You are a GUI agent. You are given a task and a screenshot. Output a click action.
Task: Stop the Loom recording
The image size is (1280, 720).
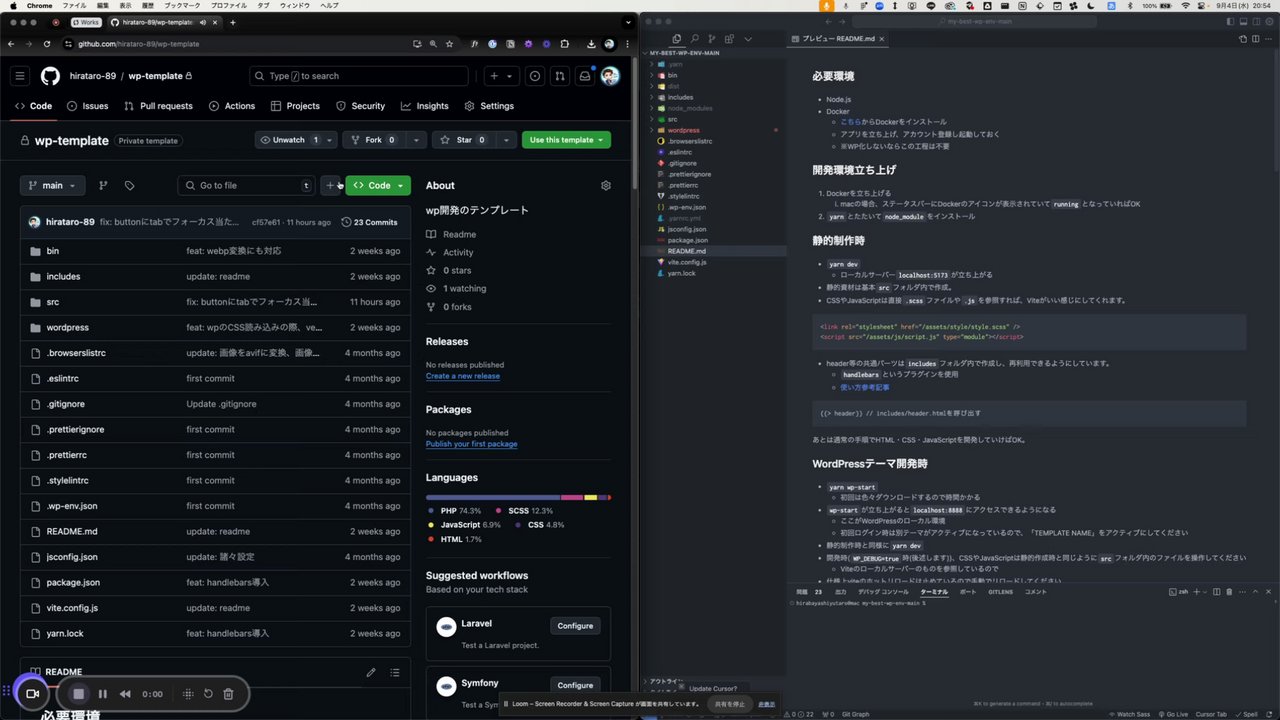(x=79, y=694)
